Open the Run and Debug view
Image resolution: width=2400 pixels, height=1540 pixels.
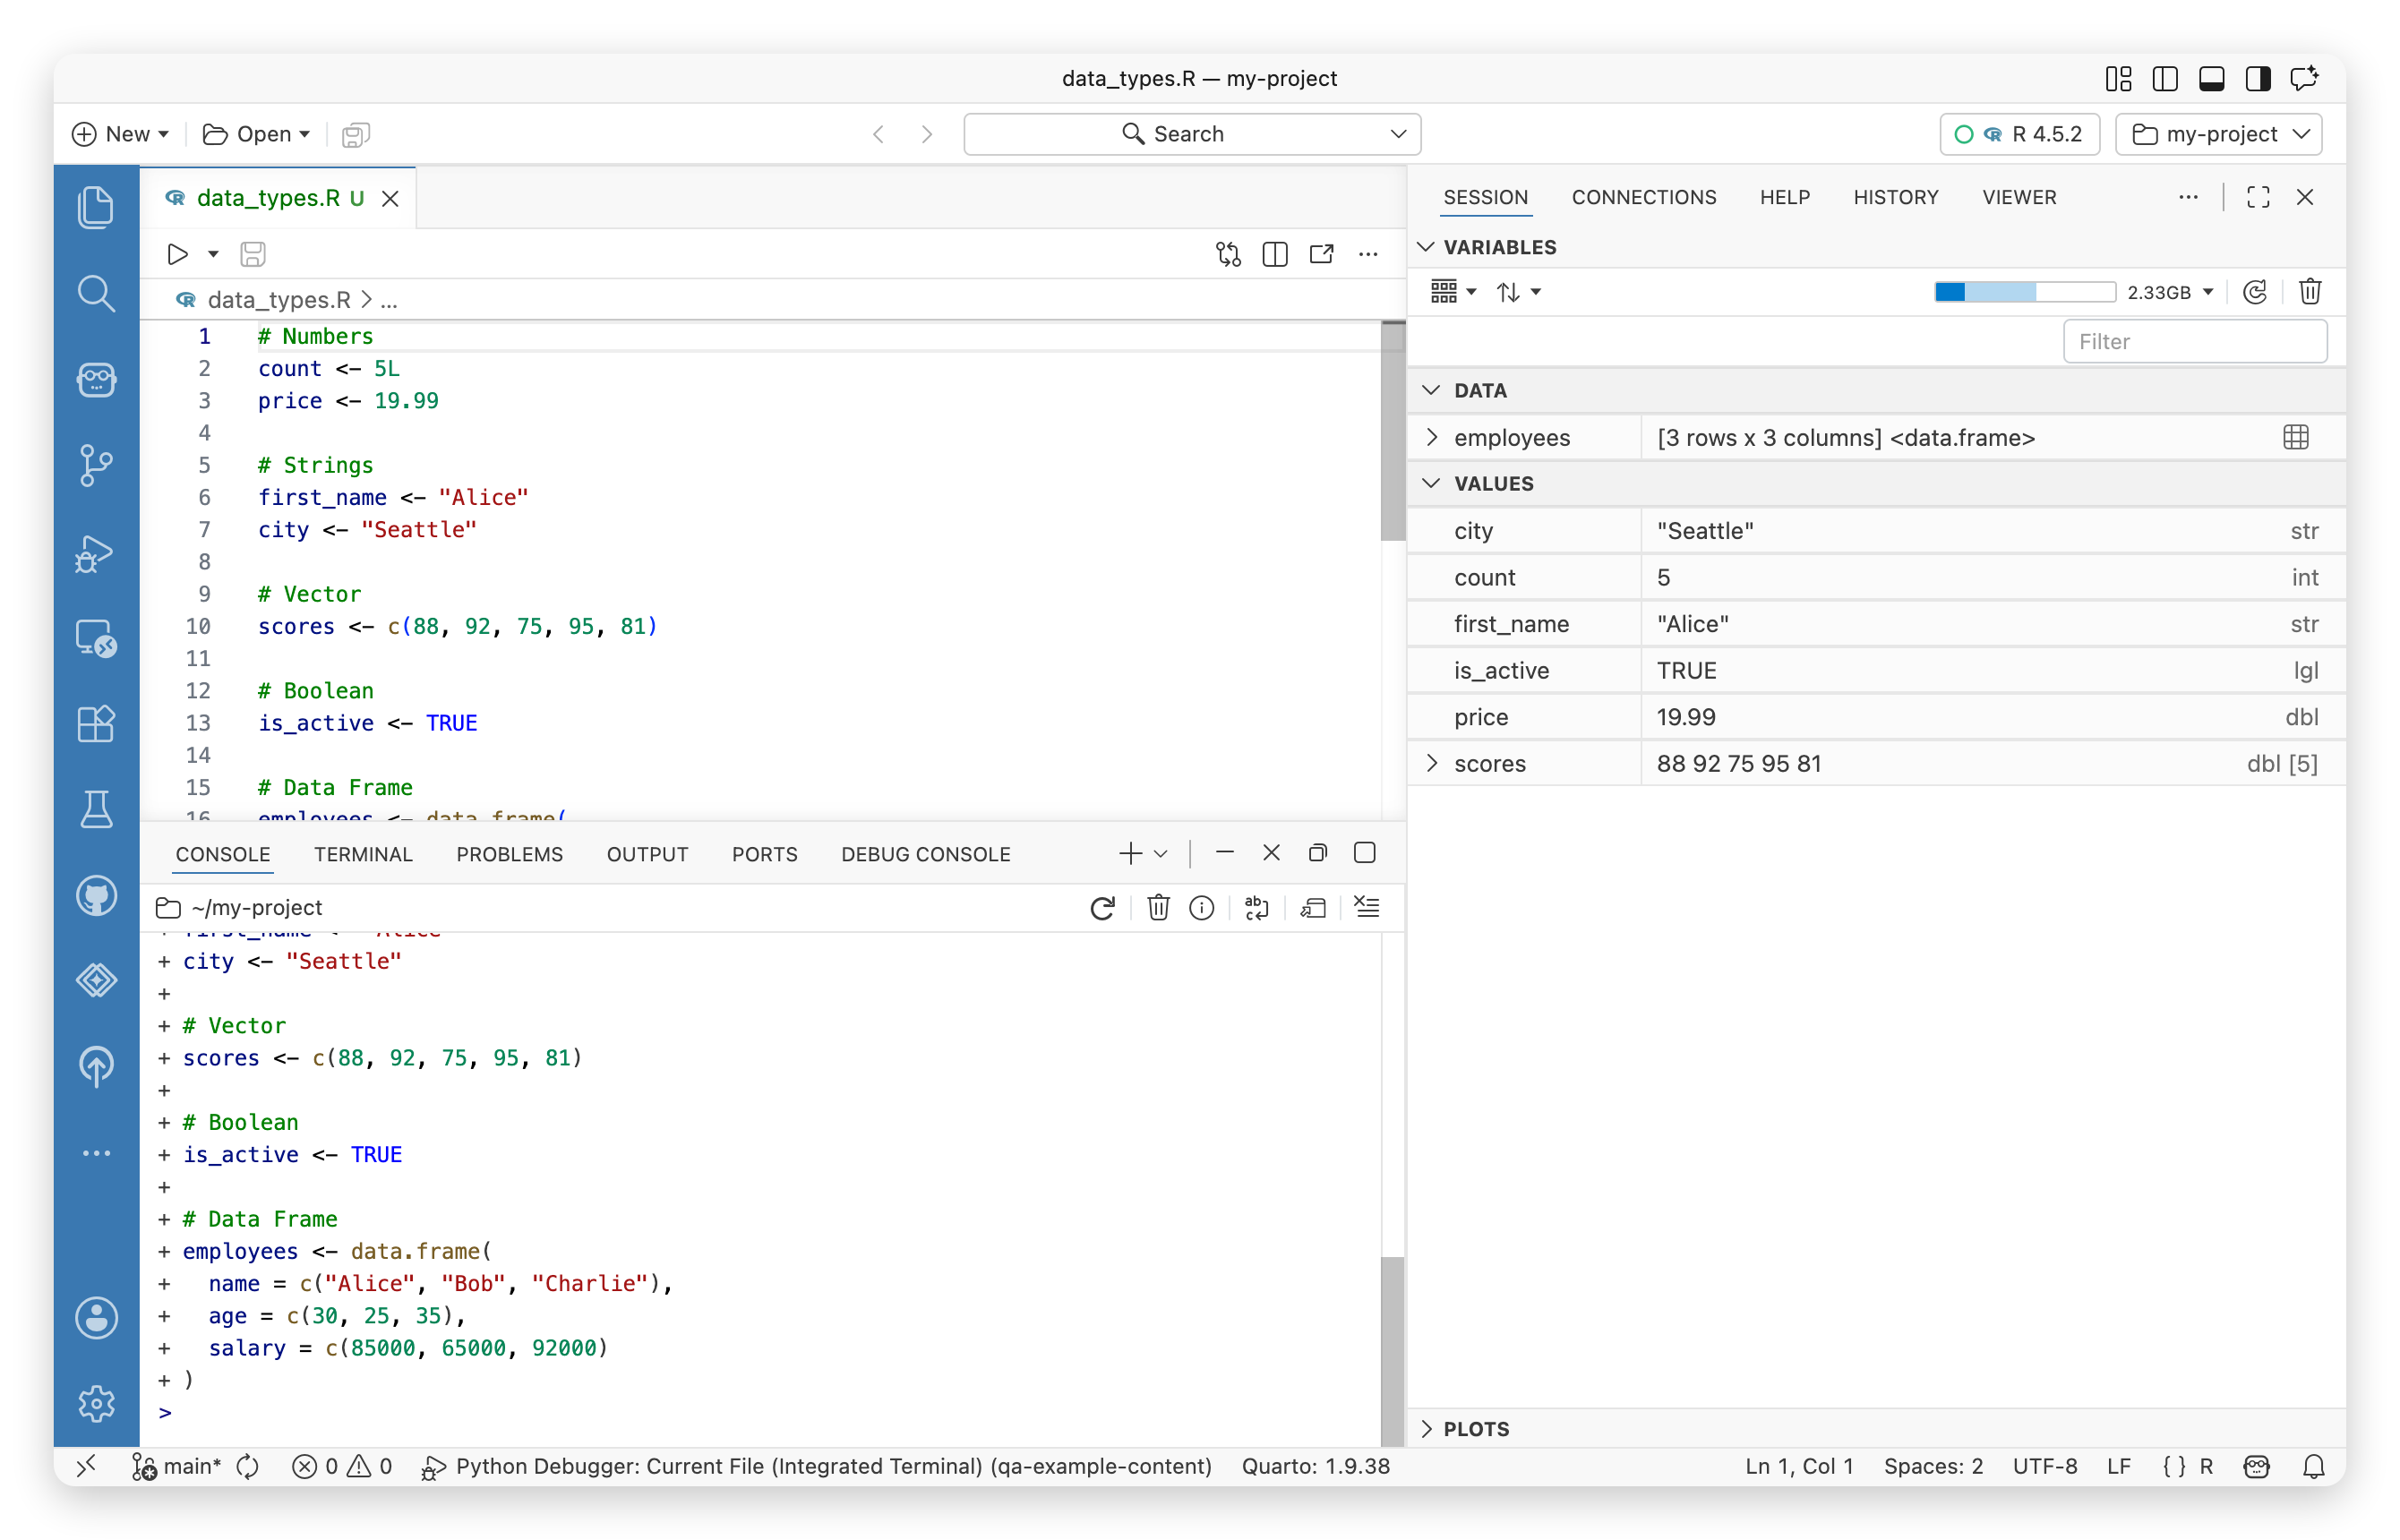(96, 552)
